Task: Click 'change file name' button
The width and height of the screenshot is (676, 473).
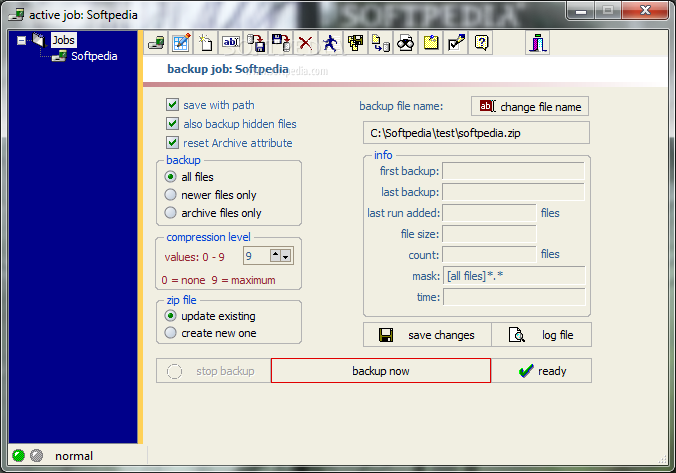Action: 530,107
